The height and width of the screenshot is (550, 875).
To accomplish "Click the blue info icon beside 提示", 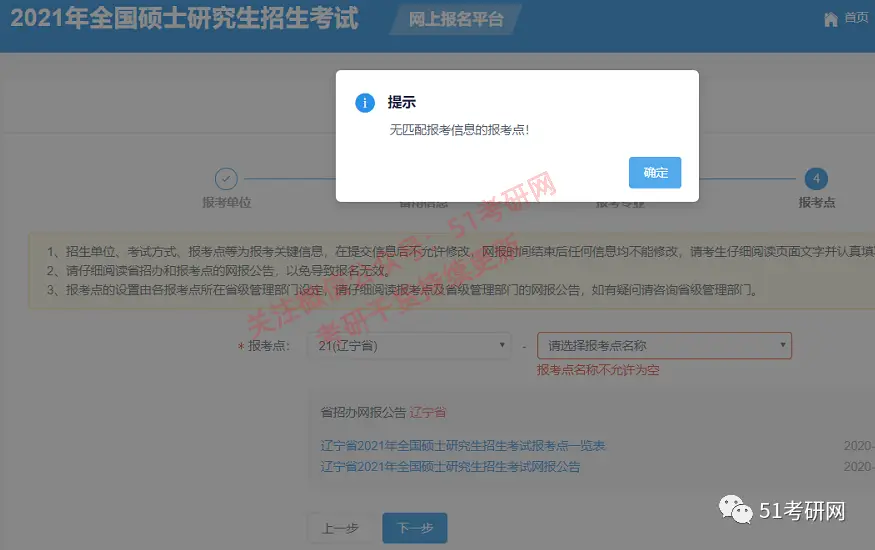I will (x=365, y=103).
